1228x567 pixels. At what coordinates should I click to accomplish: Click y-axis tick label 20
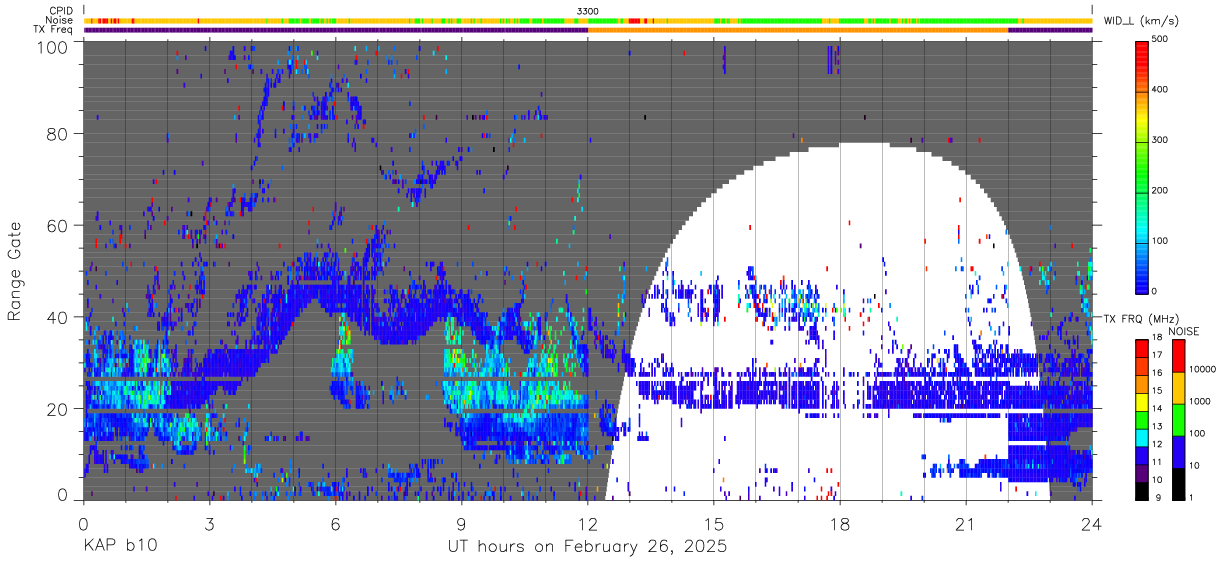[57, 409]
